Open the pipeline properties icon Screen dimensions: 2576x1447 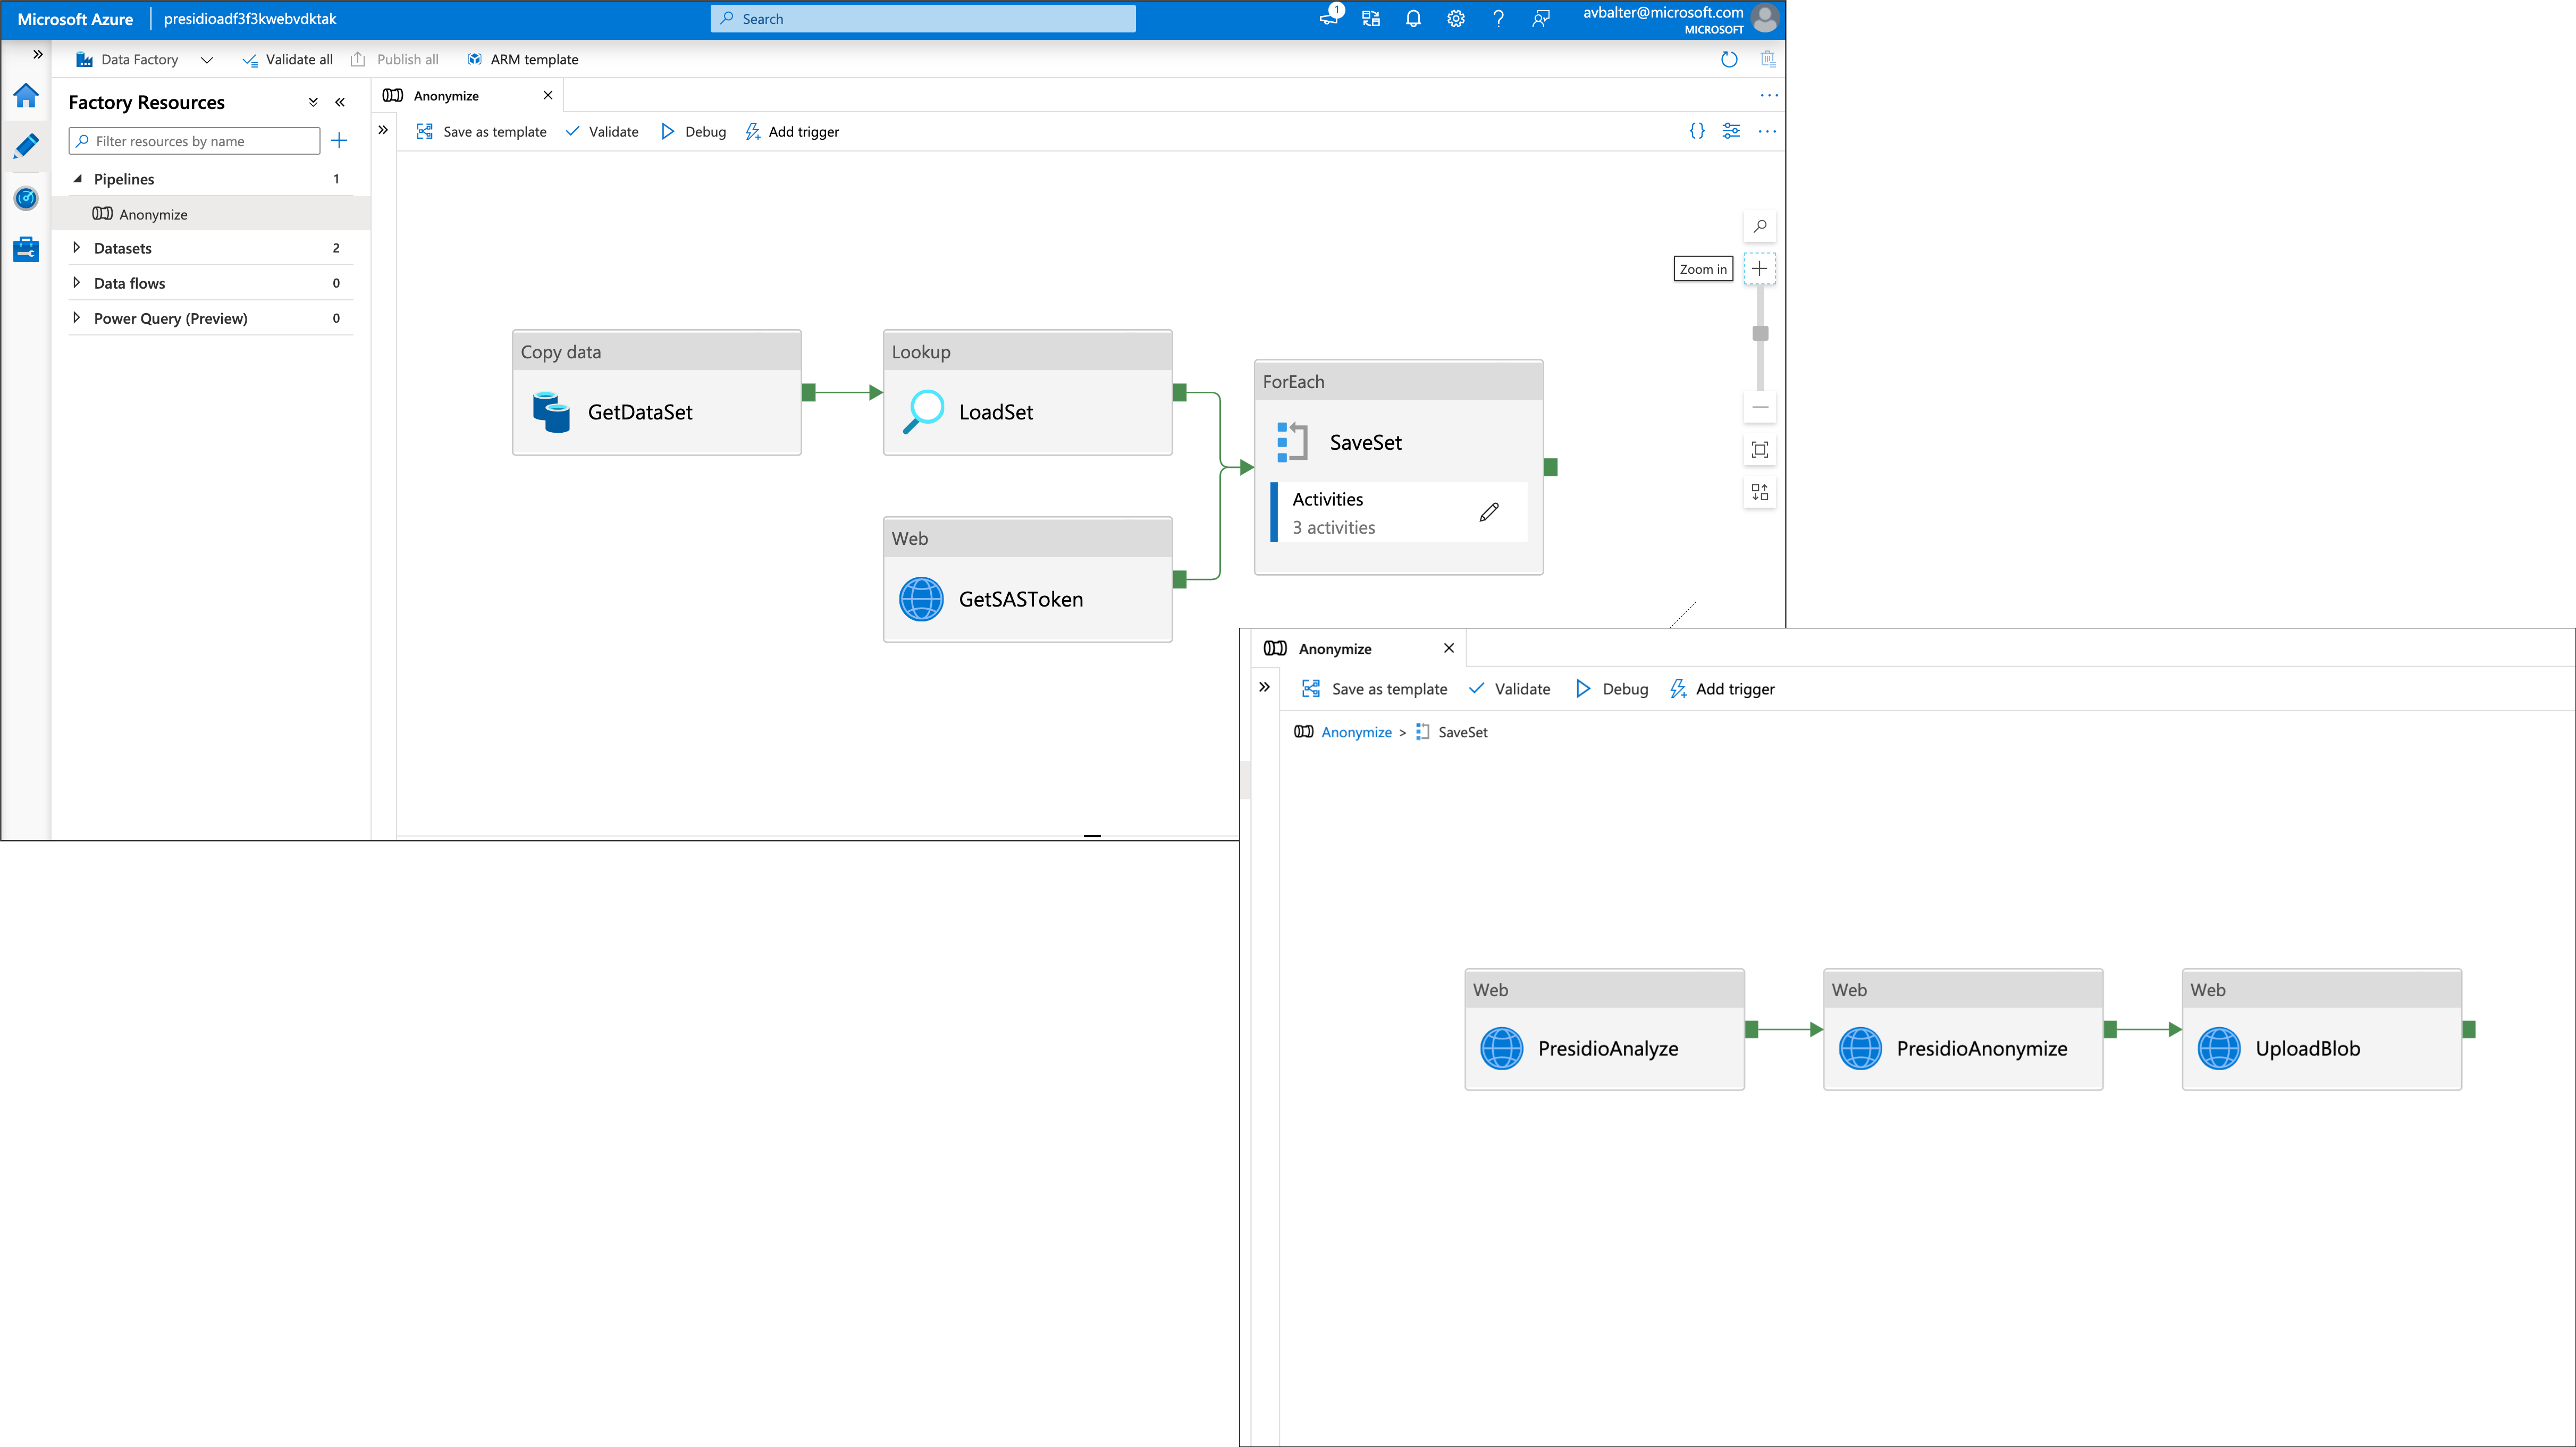1731,131
